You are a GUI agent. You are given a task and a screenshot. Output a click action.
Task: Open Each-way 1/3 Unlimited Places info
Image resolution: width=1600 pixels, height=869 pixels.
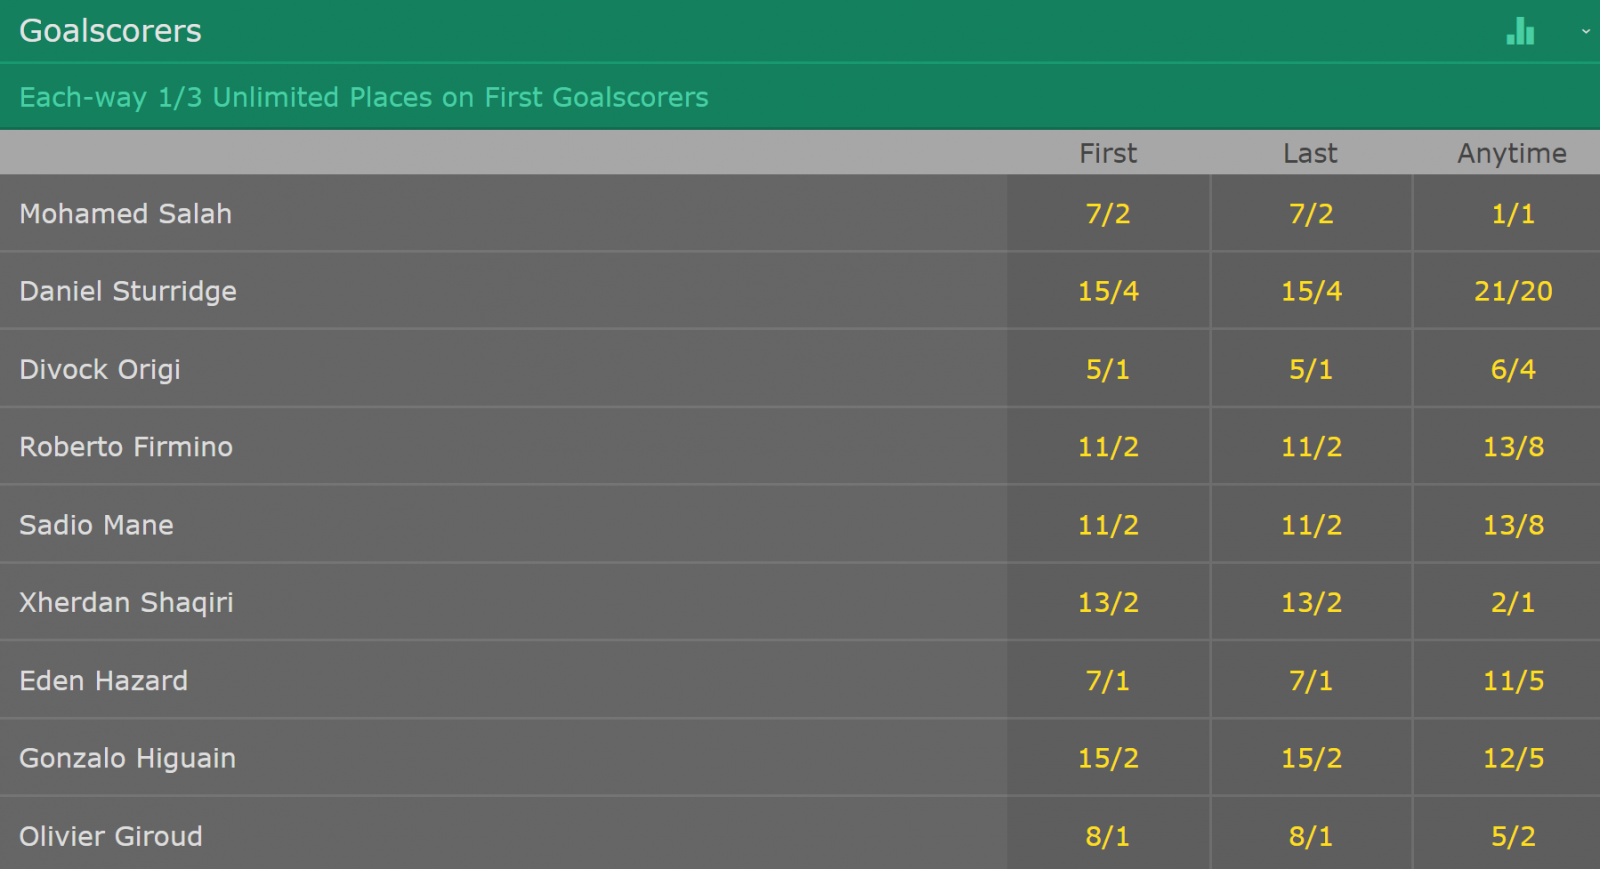pyautogui.click(x=364, y=97)
